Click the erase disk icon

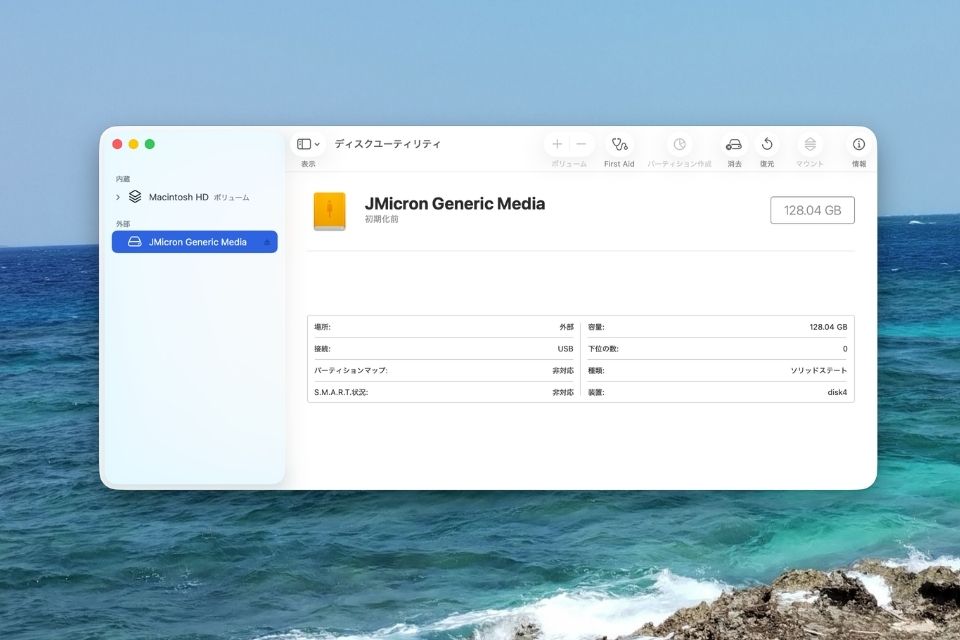(733, 144)
